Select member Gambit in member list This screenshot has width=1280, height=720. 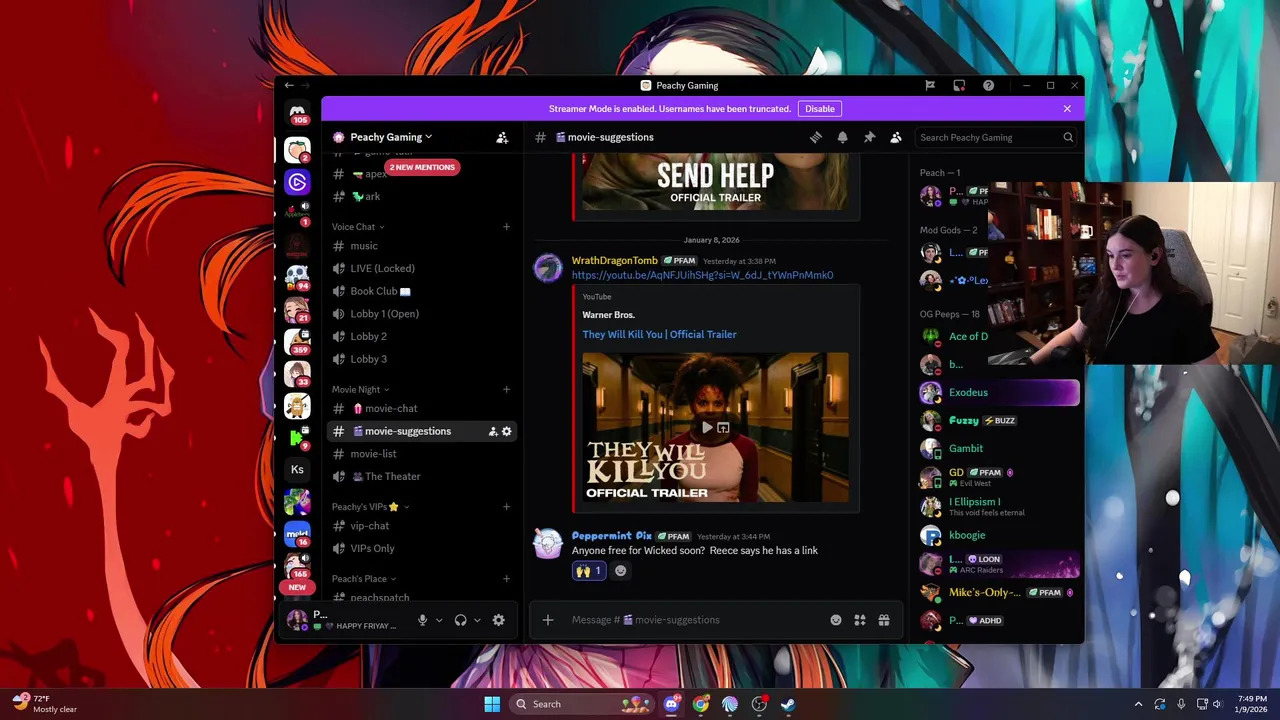pyautogui.click(x=998, y=448)
